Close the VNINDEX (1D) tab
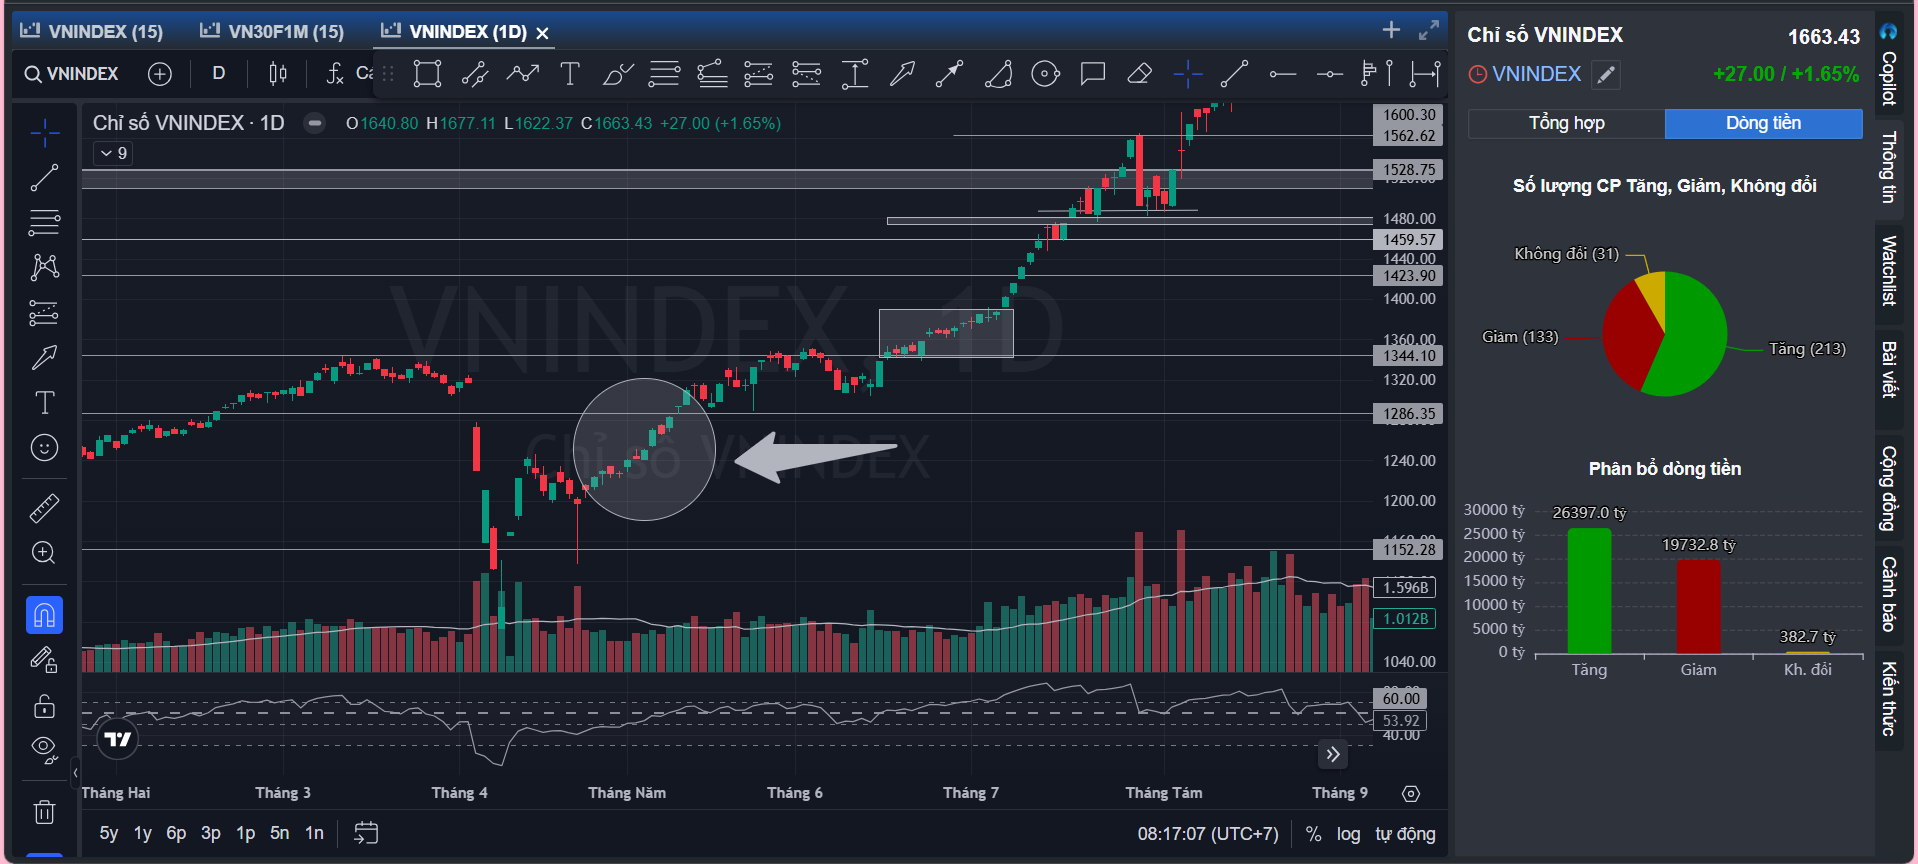This screenshot has width=1918, height=864. pos(543,33)
